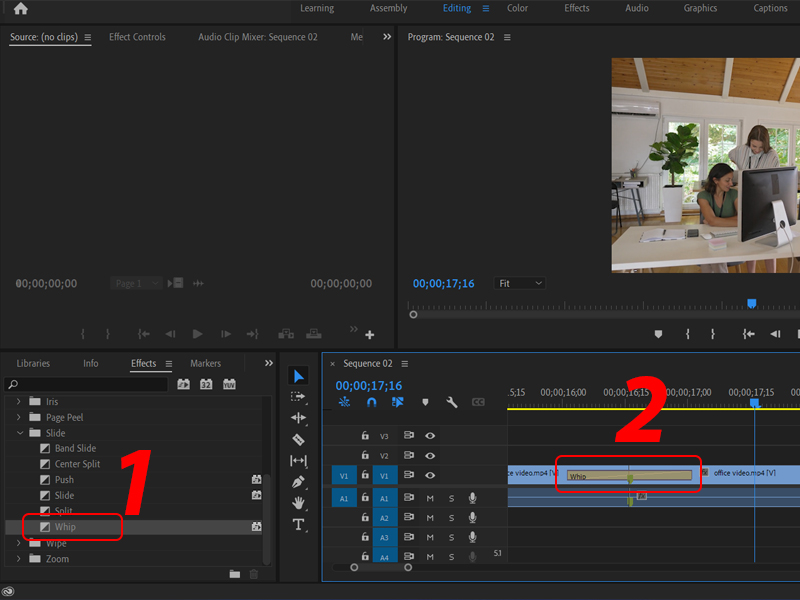The height and width of the screenshot is (600, 800).
Task: Mute the A1 audio track
Action: [432, 498]
